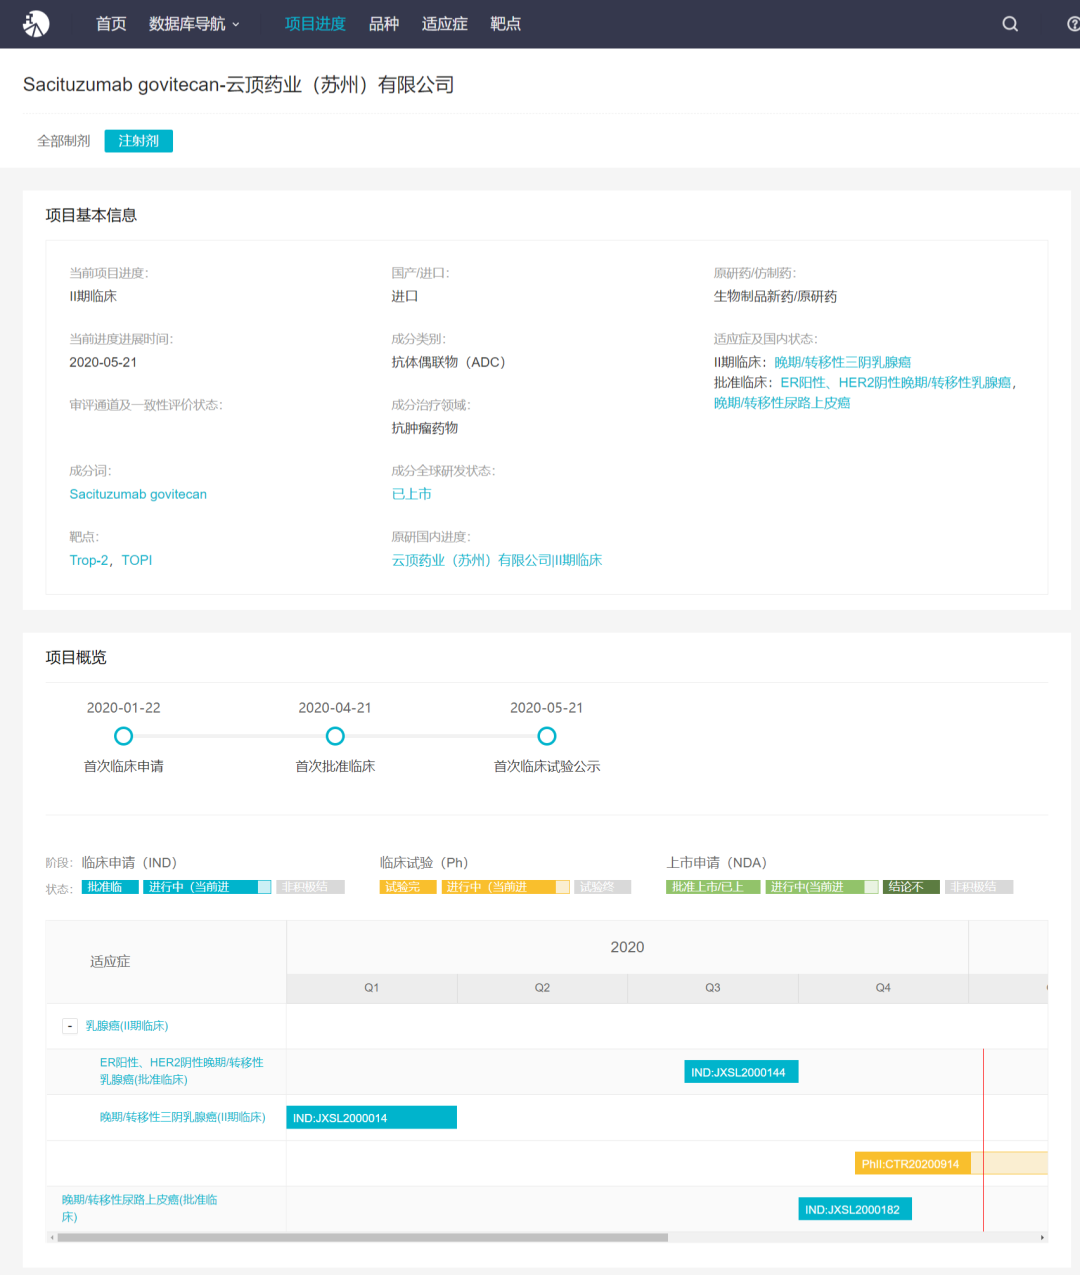Click the IND:JXSL2000144 gantt bar
Screen dimensions: 1080x1275
741,1072
